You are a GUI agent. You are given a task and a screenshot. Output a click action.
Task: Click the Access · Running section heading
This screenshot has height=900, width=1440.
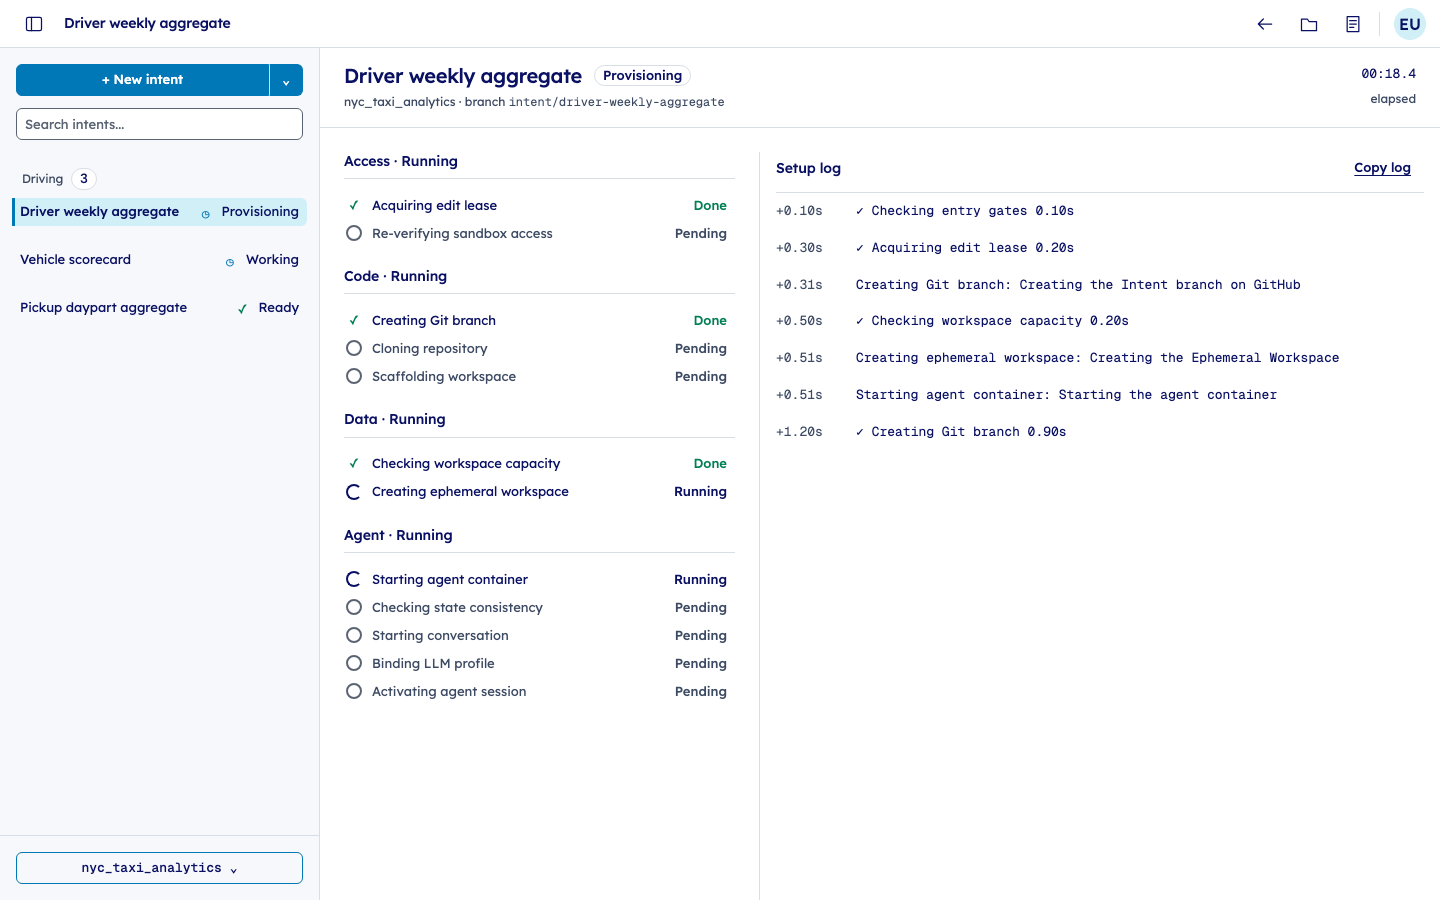click(401, 161)
